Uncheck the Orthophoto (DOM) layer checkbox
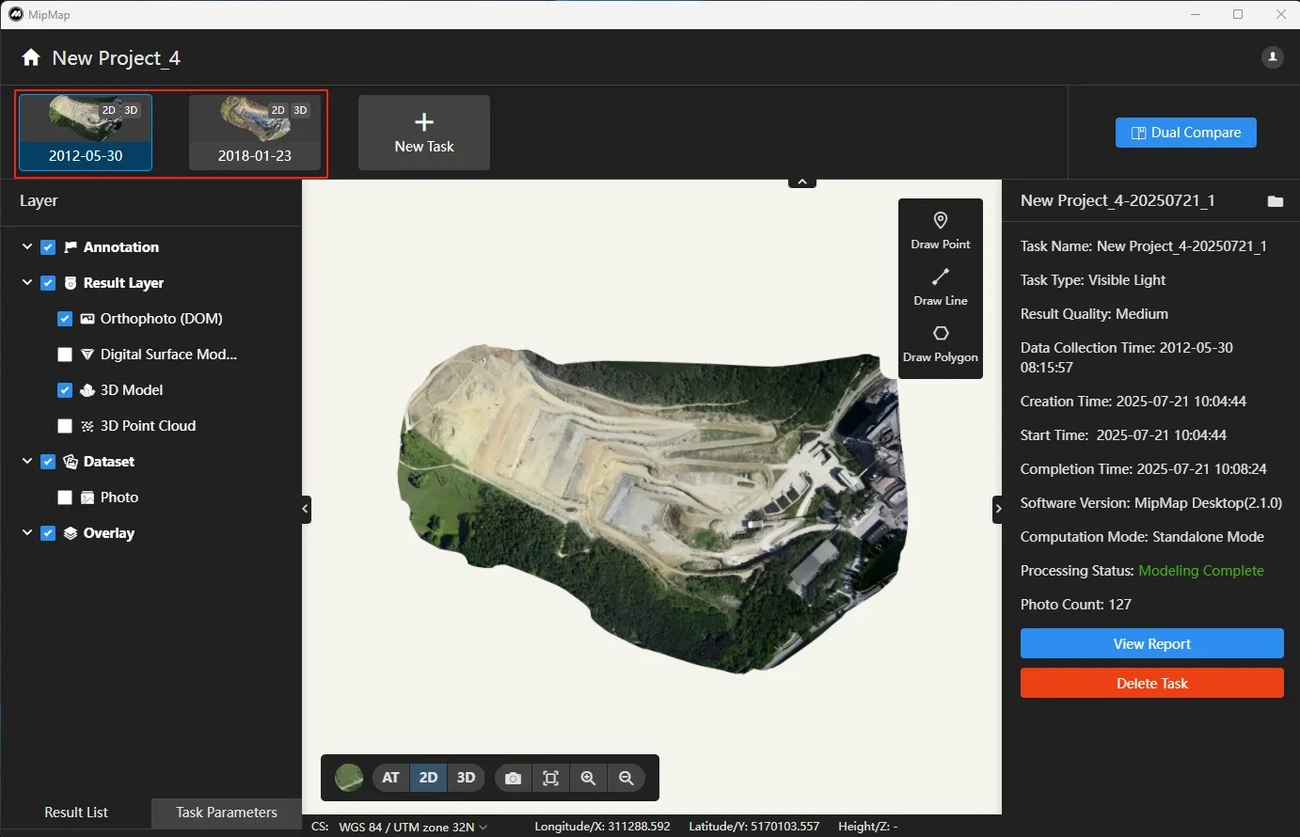The width and height of the screenshot is (1300, 837). point(65,319)
